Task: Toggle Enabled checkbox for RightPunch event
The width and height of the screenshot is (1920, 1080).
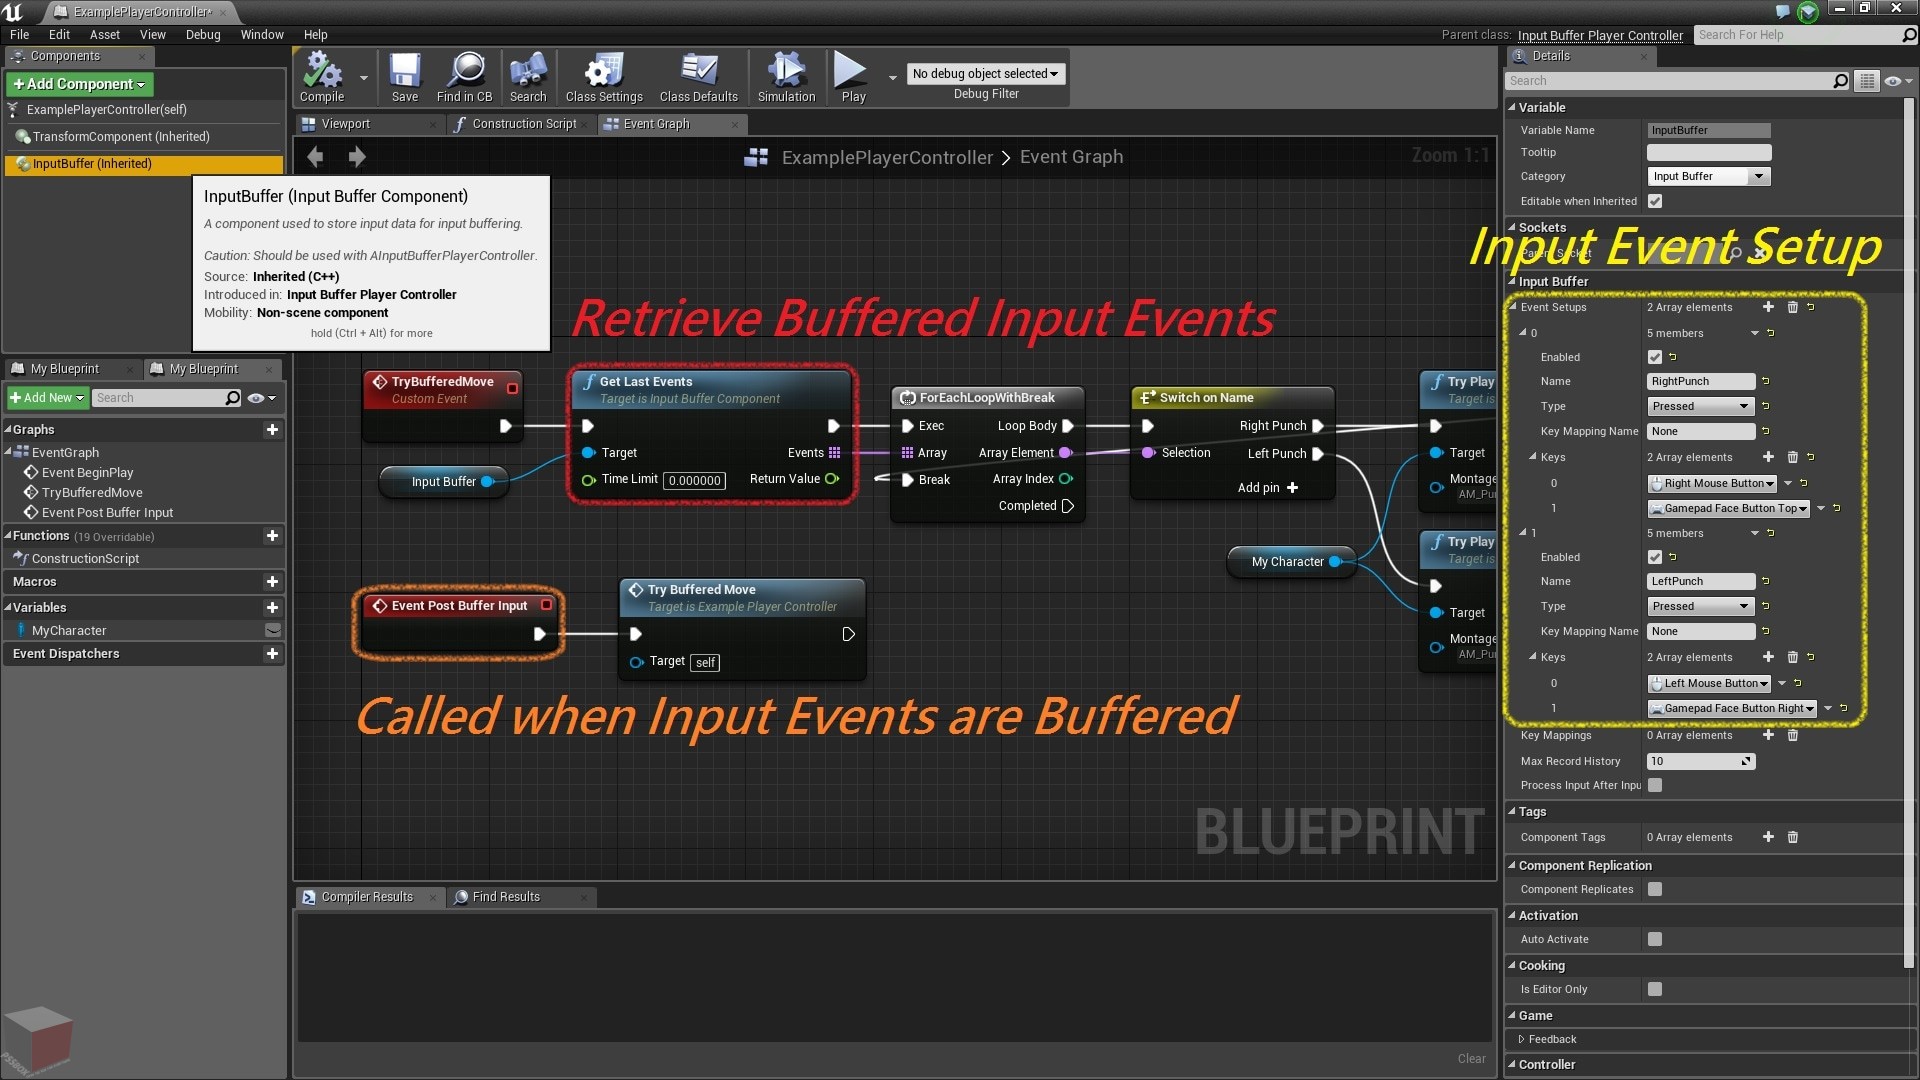Action: (1655, 357)
